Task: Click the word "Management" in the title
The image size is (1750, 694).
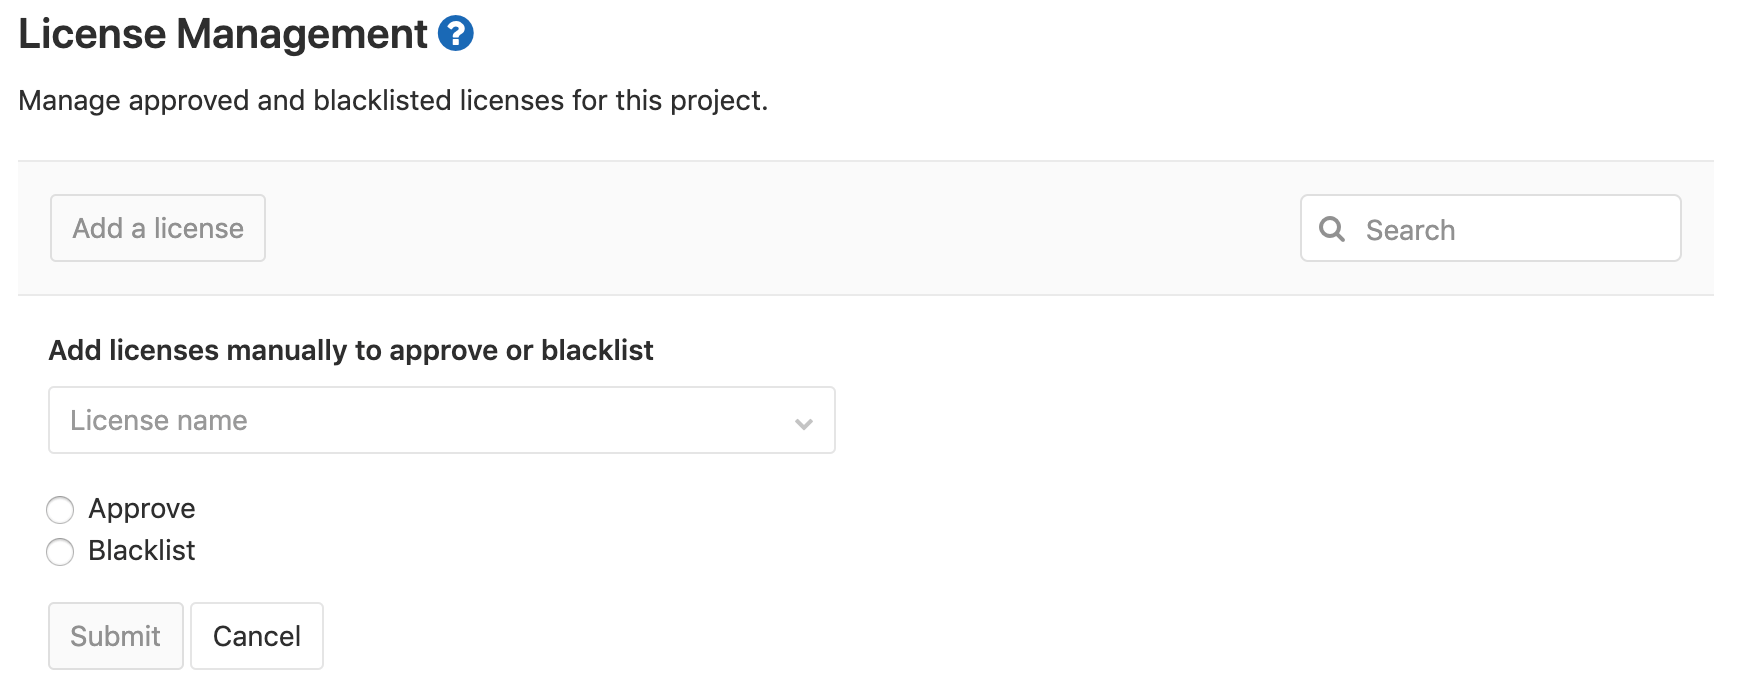Action: 302,34
